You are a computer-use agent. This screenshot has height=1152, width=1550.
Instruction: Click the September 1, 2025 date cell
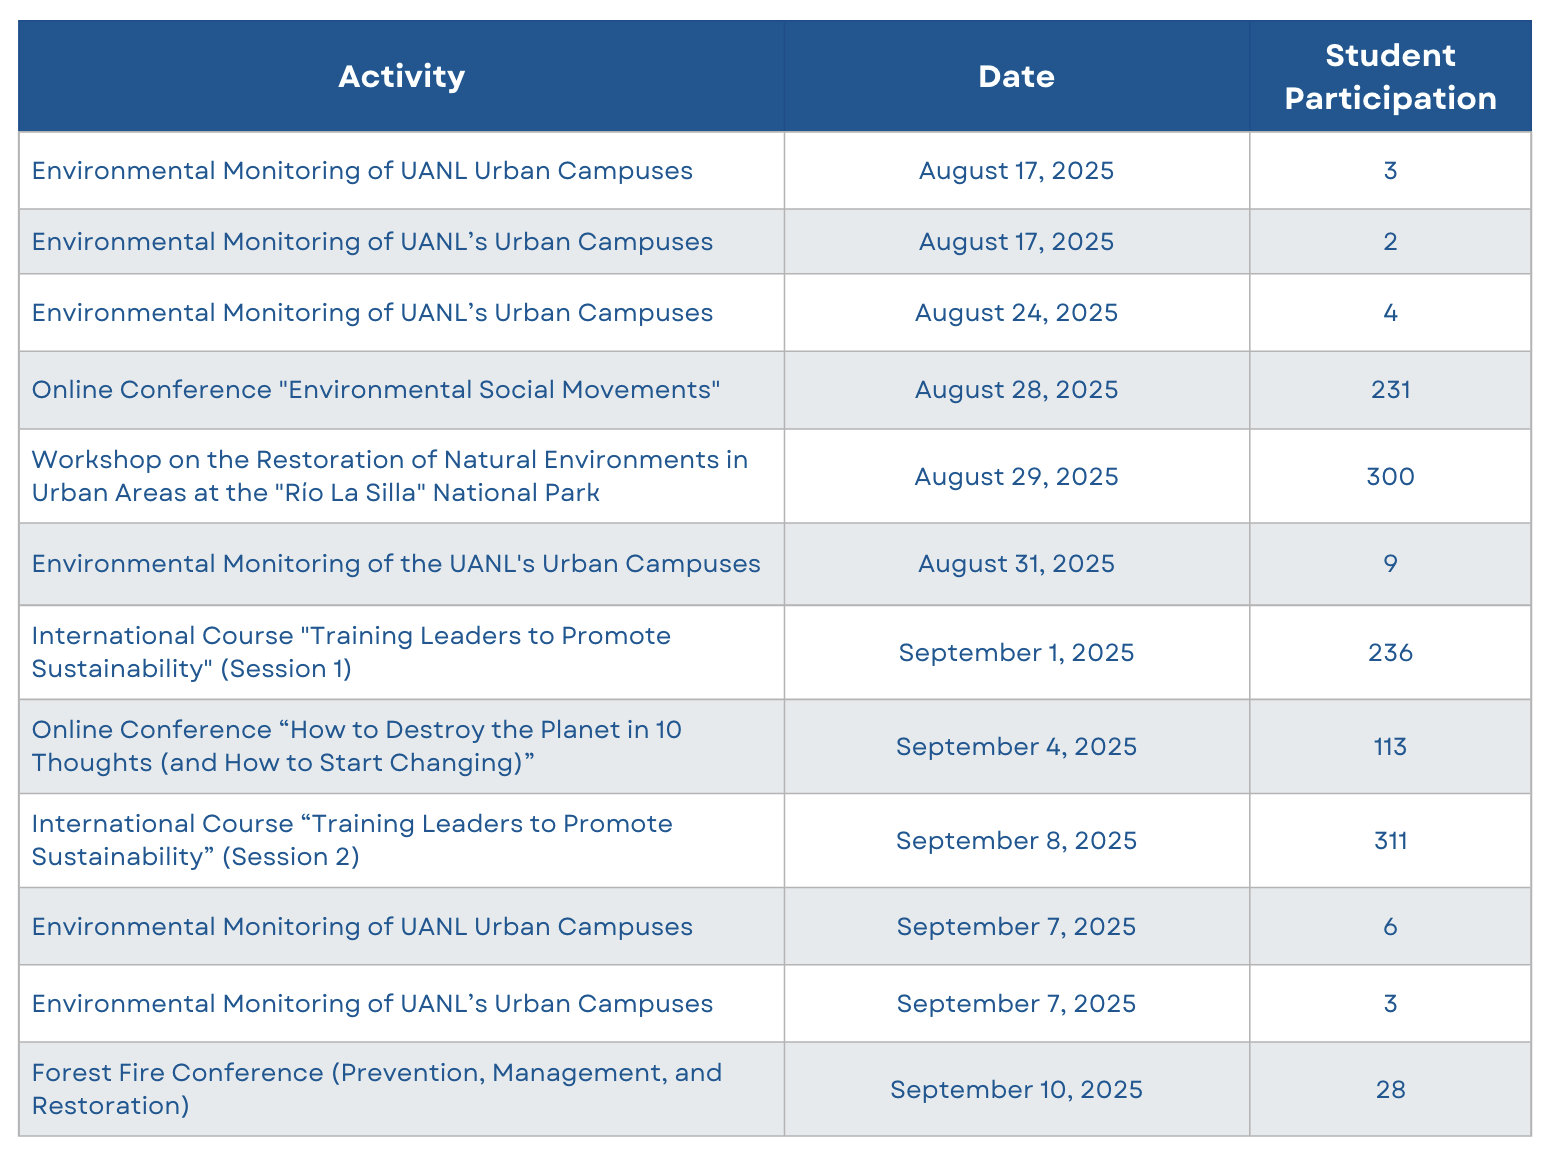[1016, 652]
